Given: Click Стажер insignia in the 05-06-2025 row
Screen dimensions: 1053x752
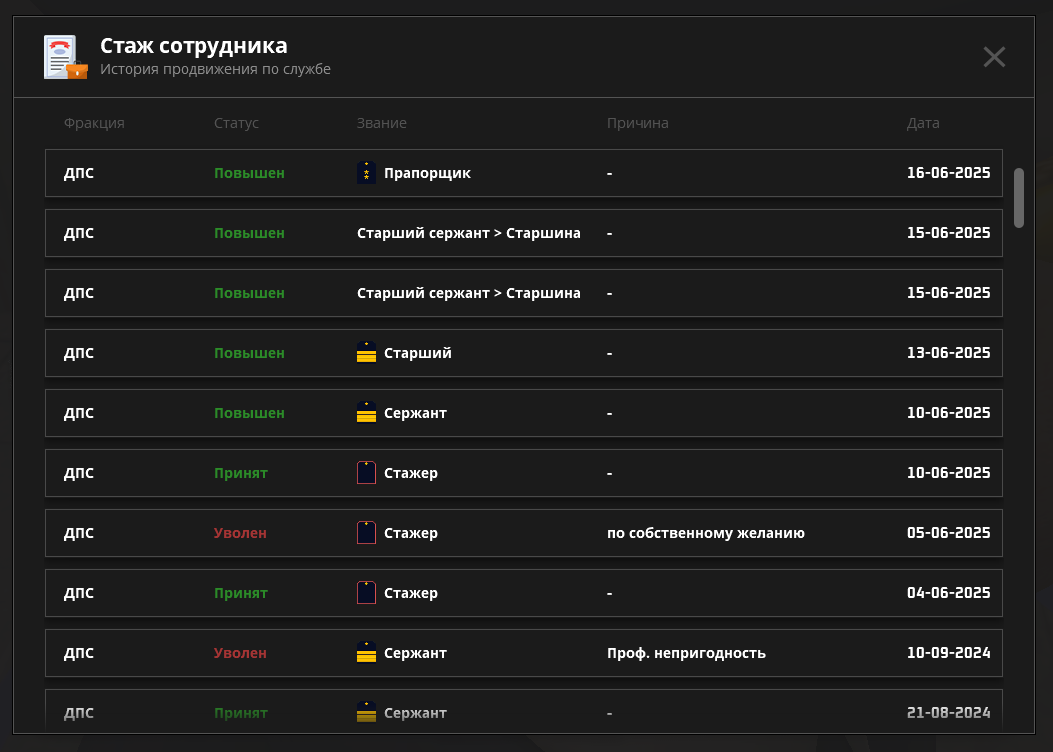Looking at the screenshot, I should (366, 533).
